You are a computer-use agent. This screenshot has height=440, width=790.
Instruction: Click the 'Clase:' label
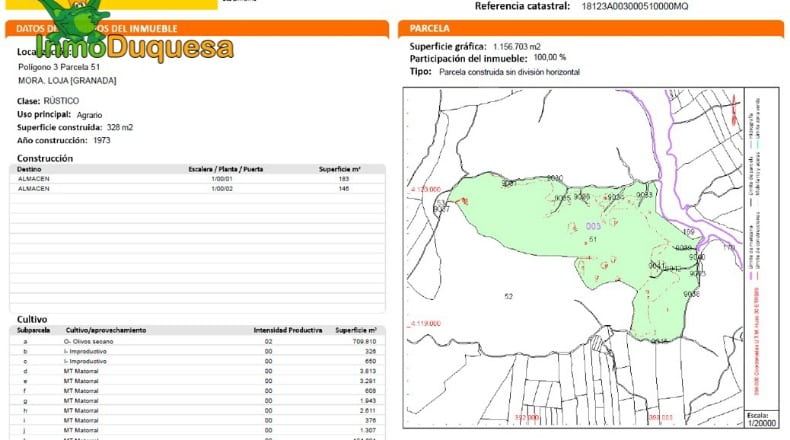pyautogui.click(x=28, y=101)
